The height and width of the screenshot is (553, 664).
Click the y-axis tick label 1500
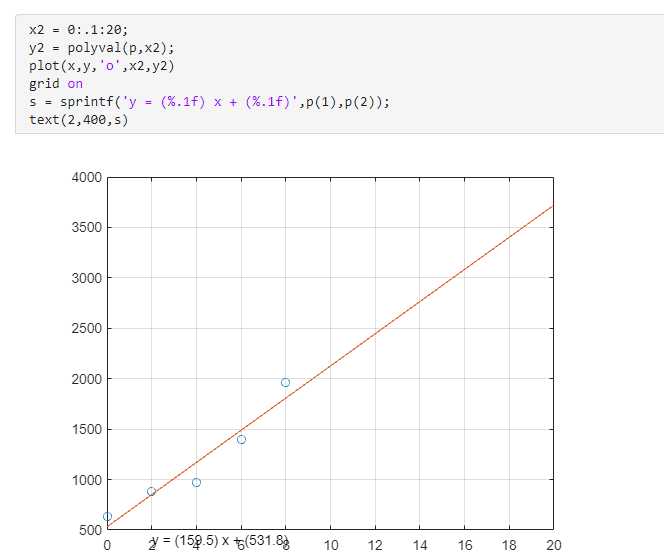click(87, 429)
